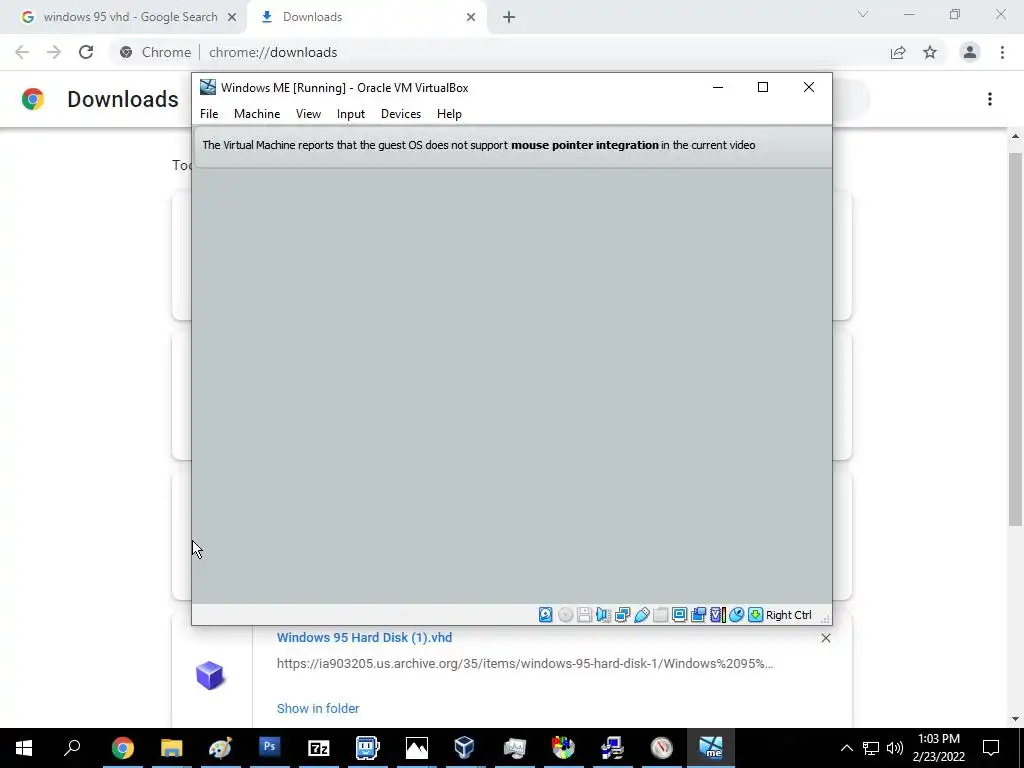Image resolution: width=1024 pixels, height=768 pixels.
Task: Click the scroll down arrow on page scrollbar
Action: point(1015,719)
